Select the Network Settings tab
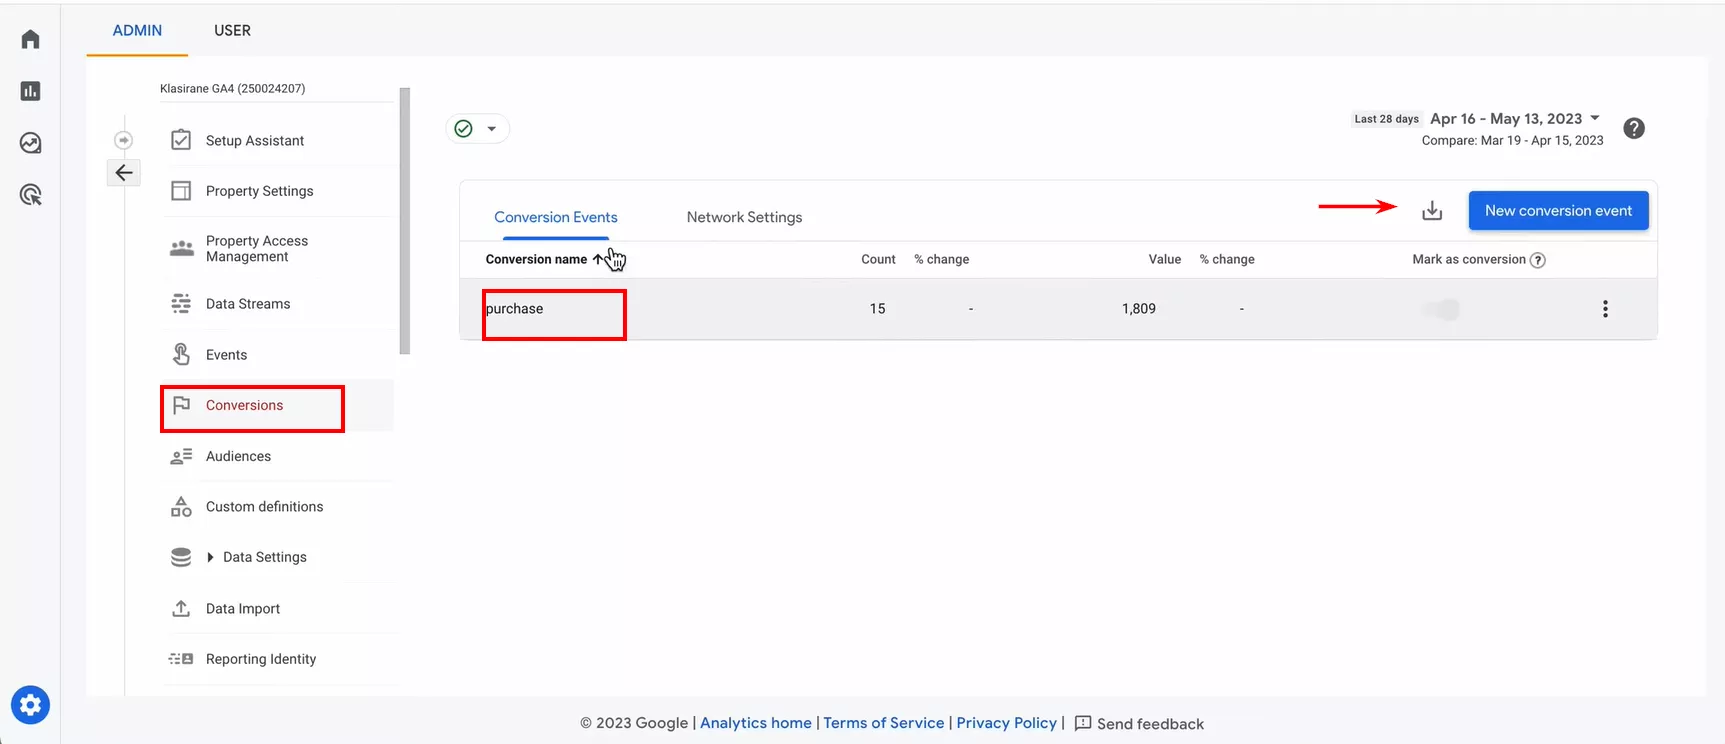 coord(744,217)
